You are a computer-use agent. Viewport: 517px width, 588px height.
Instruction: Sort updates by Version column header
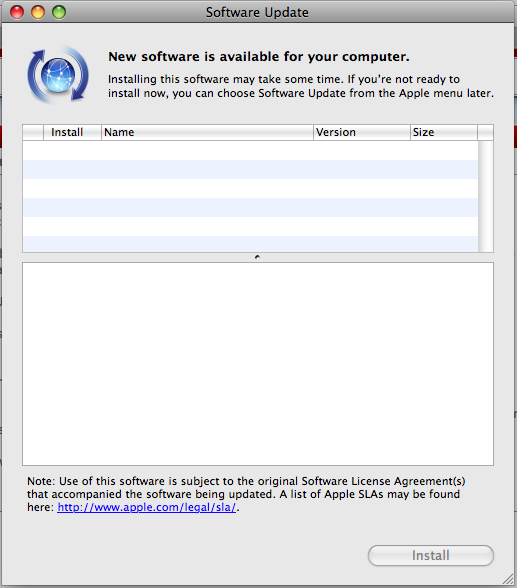click(x=361, y=132)
